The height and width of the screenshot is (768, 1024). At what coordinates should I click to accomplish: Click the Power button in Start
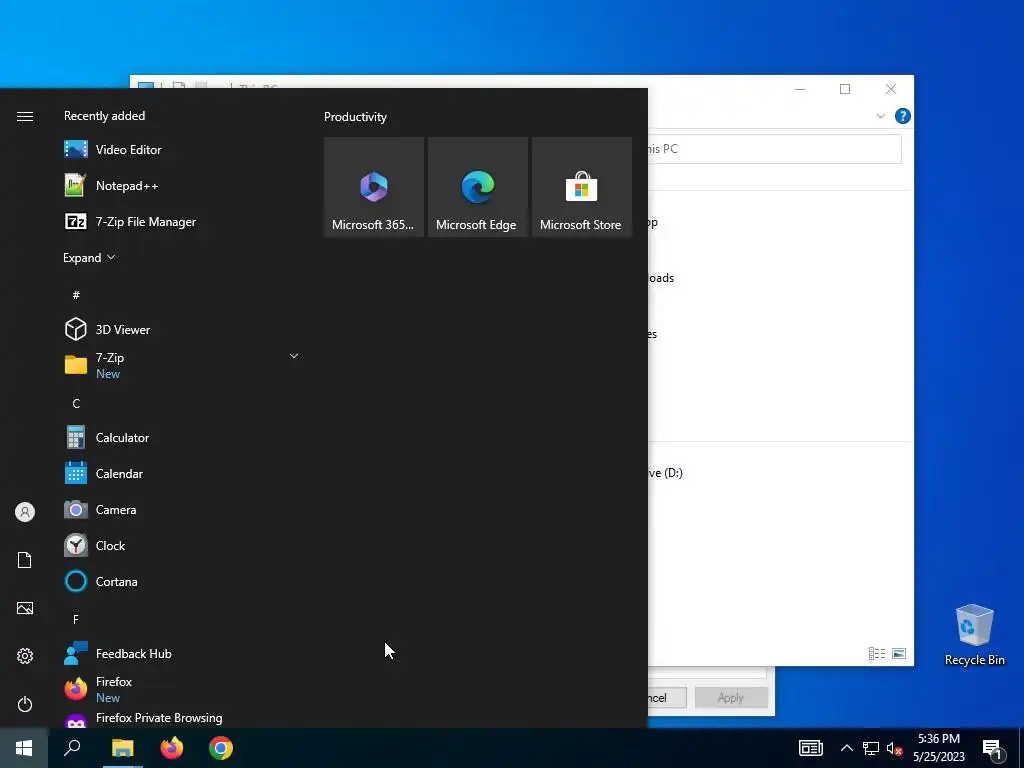click(x=25, y=704)
